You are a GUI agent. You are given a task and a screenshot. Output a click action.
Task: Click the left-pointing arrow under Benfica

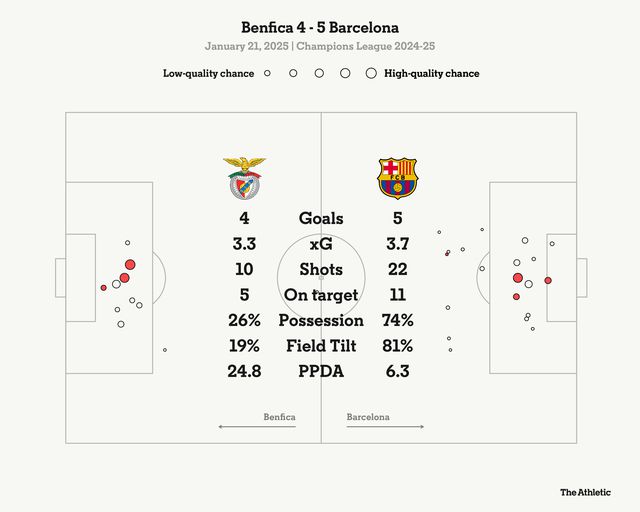[256, 427]
